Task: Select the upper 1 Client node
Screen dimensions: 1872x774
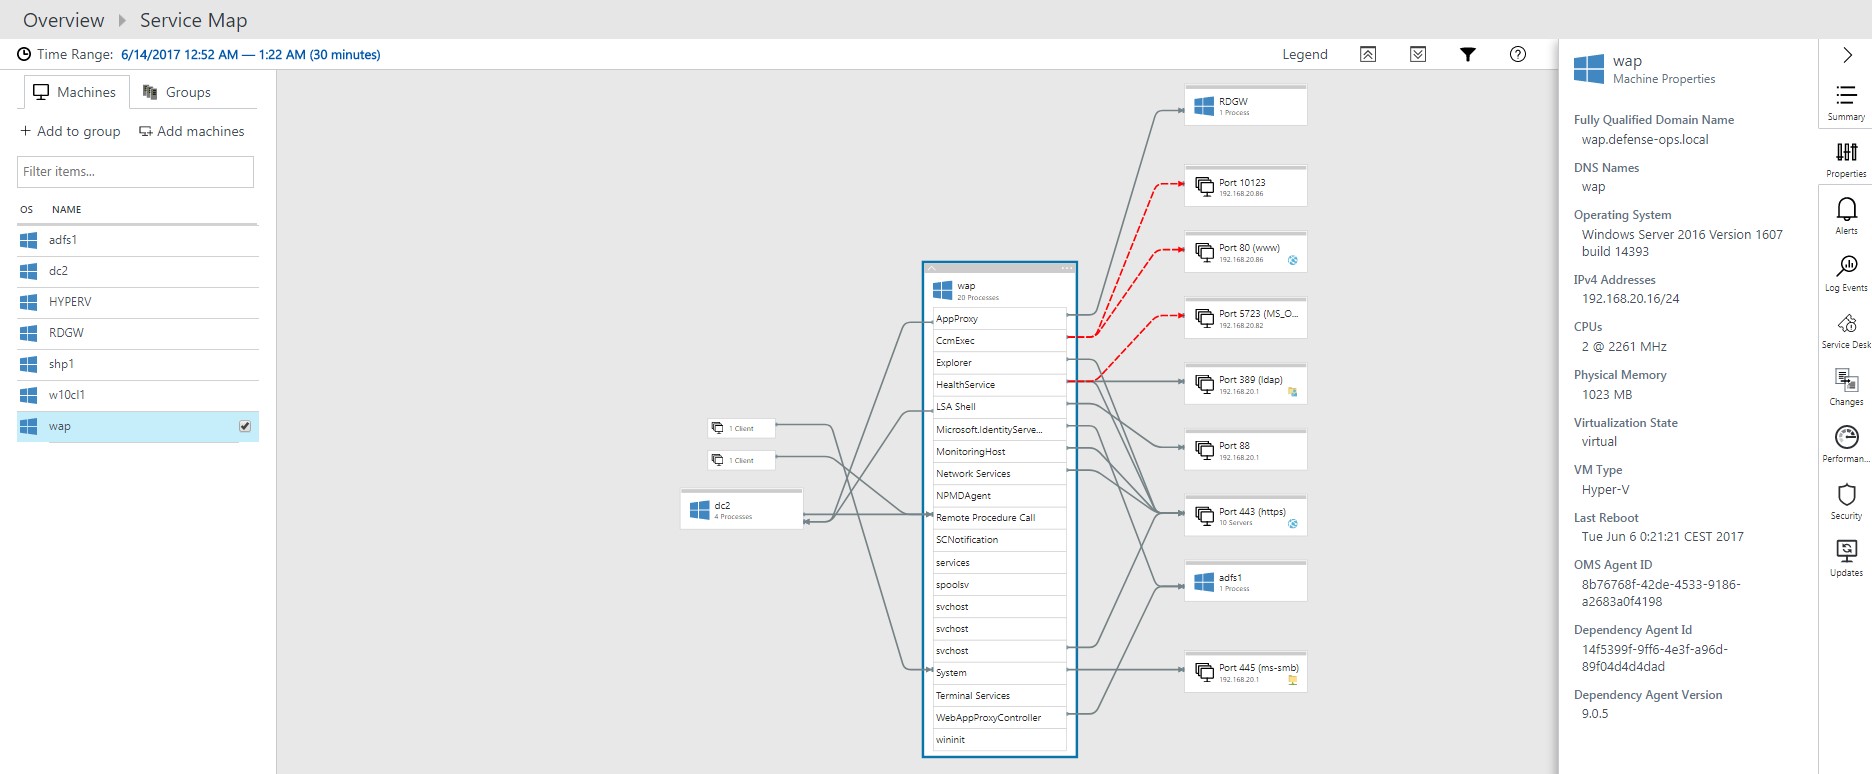Action: click(x=741, y=428)
